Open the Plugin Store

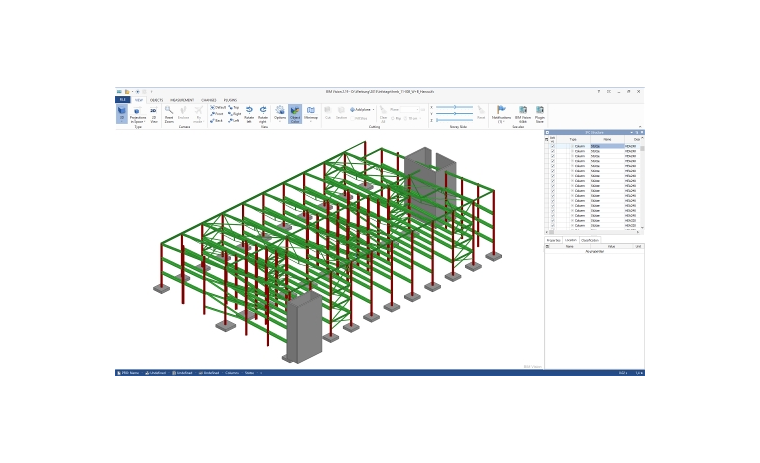[x=539, y=114]
